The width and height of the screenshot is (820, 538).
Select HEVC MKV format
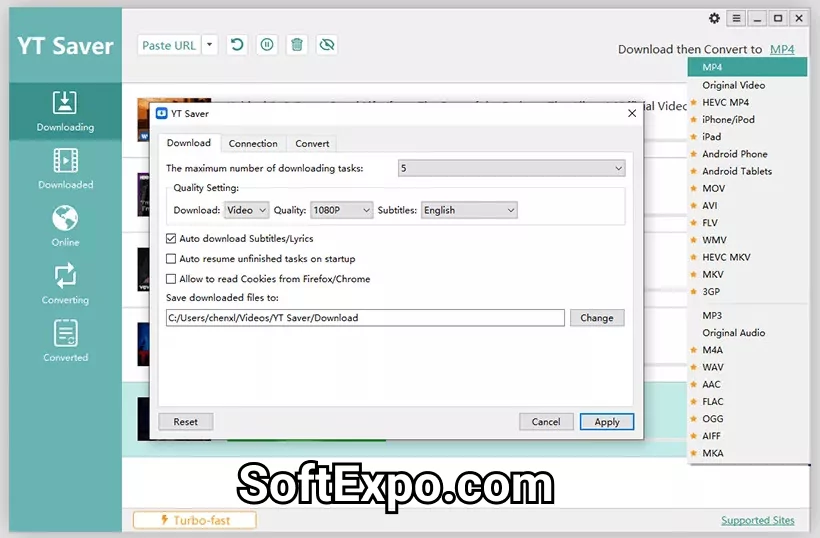[747, 257]
